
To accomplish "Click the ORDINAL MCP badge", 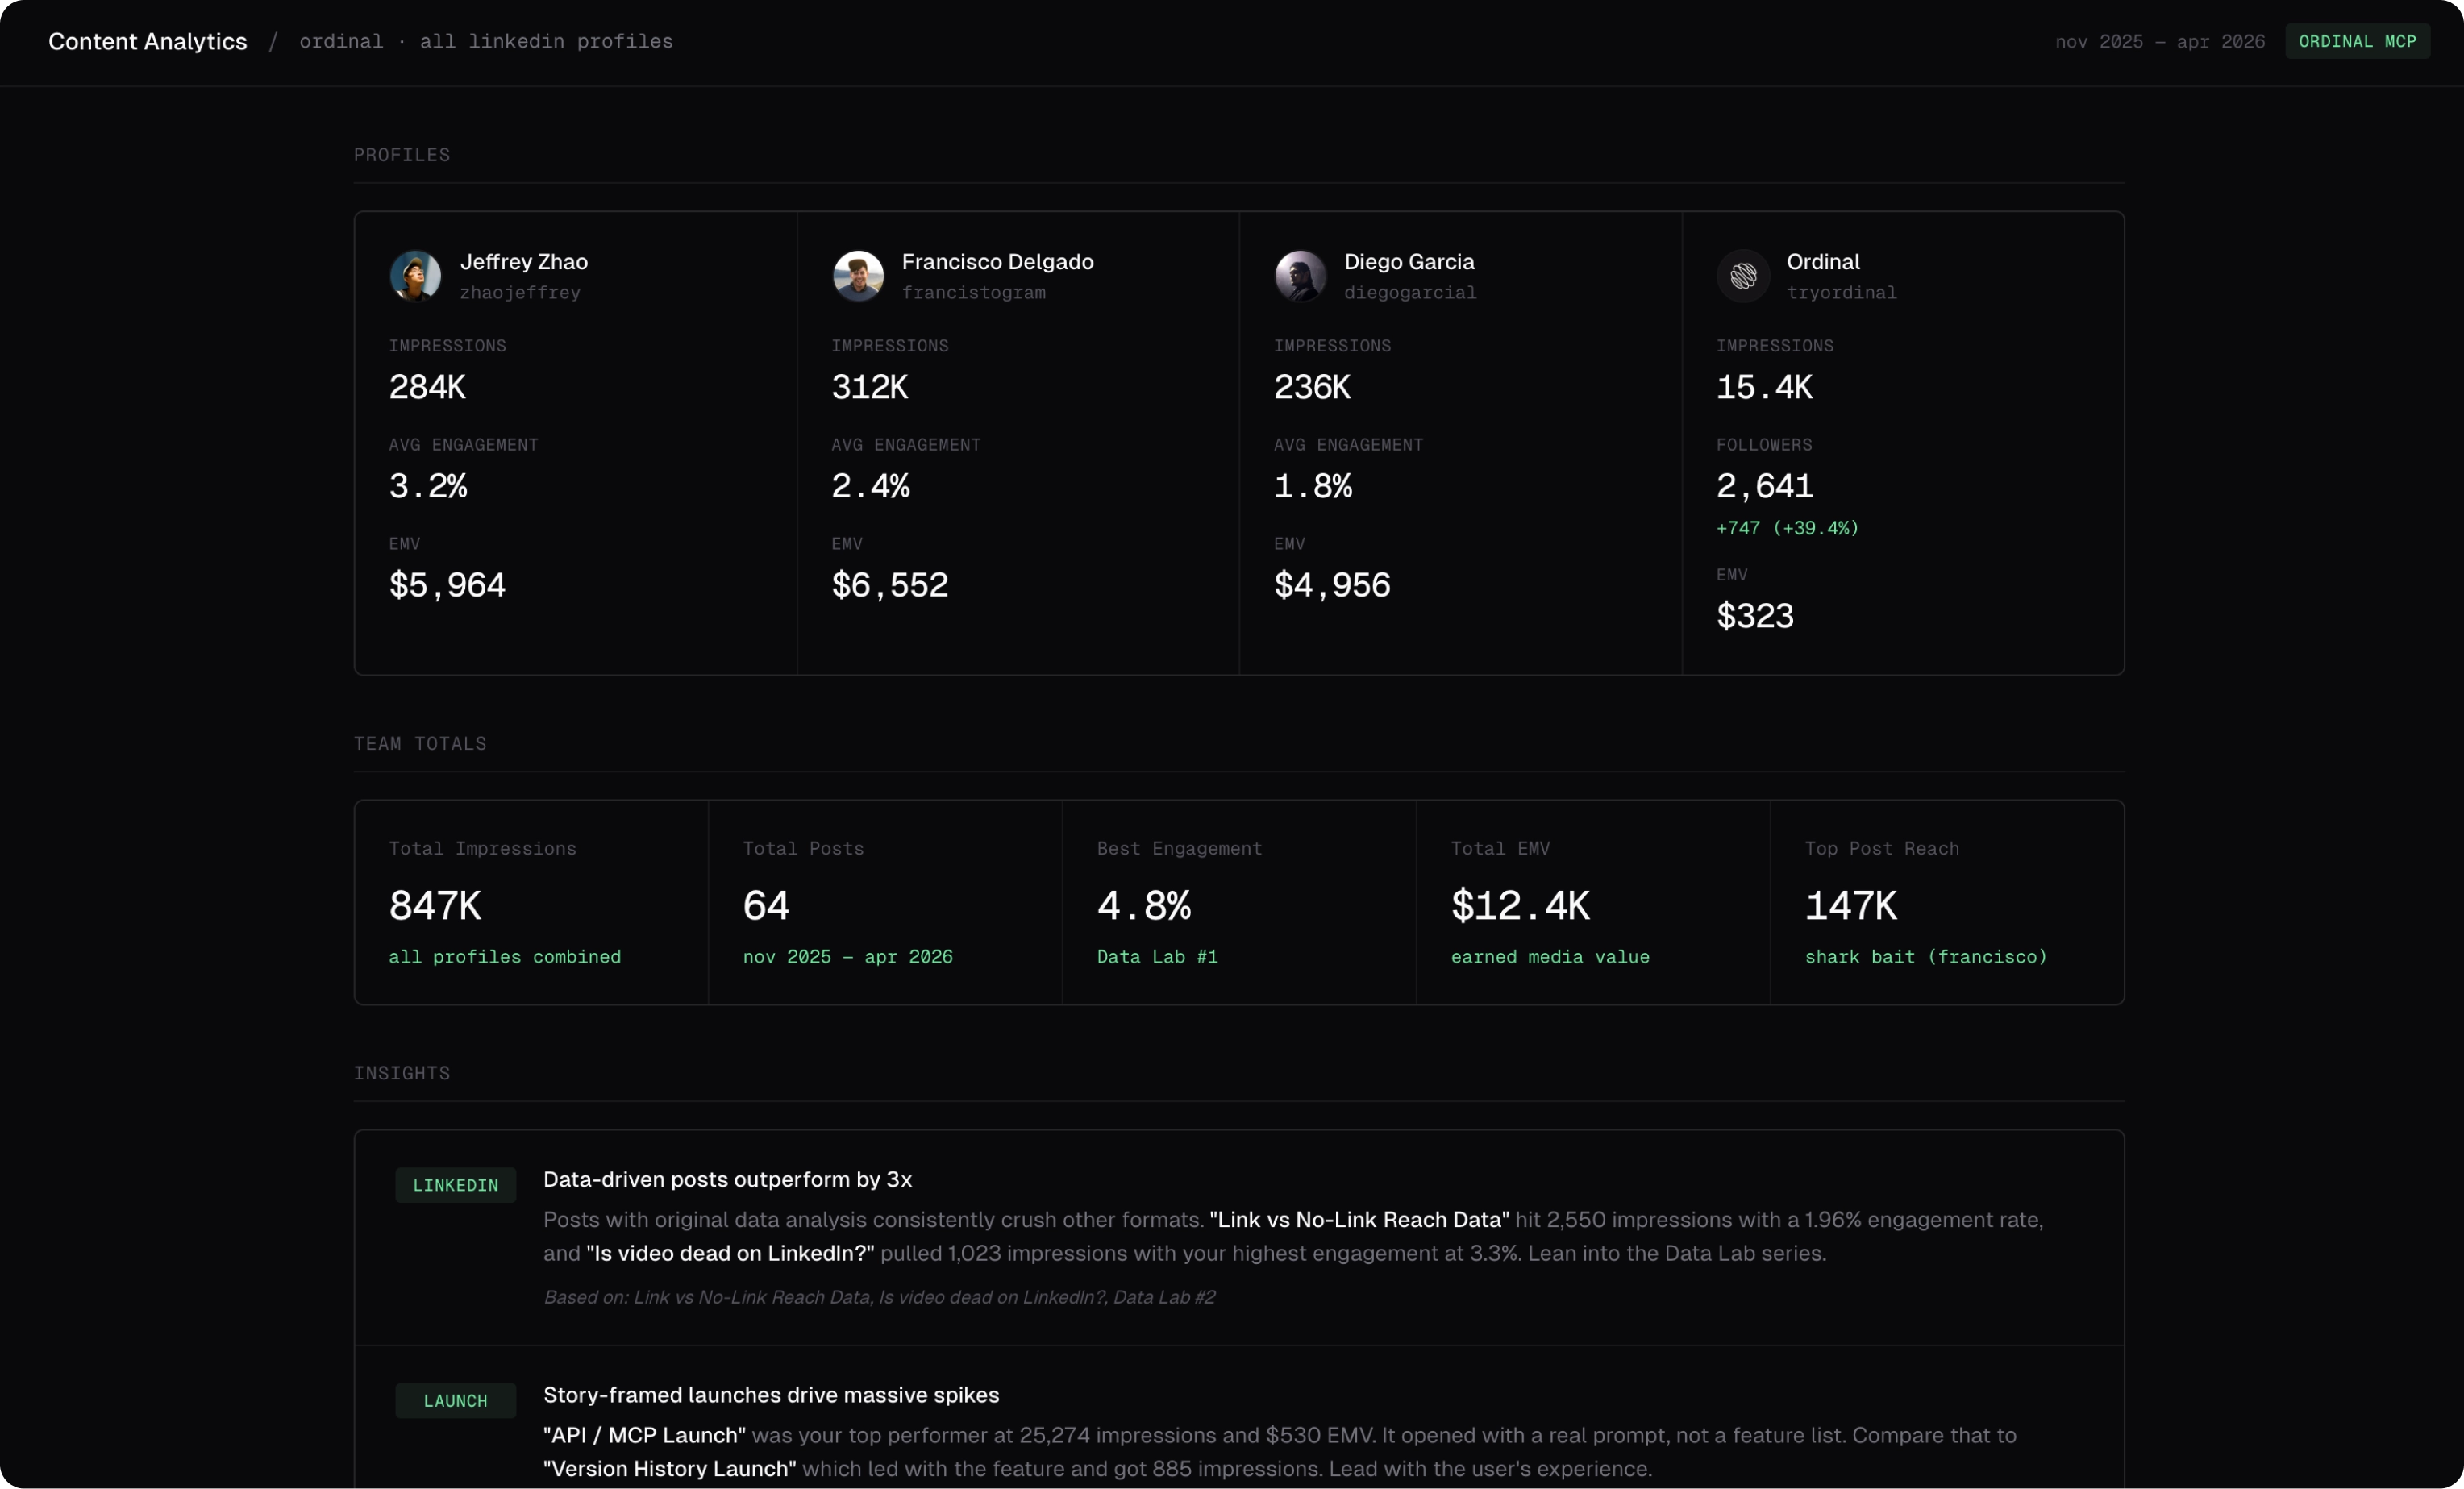I will tap(2357, 41).
